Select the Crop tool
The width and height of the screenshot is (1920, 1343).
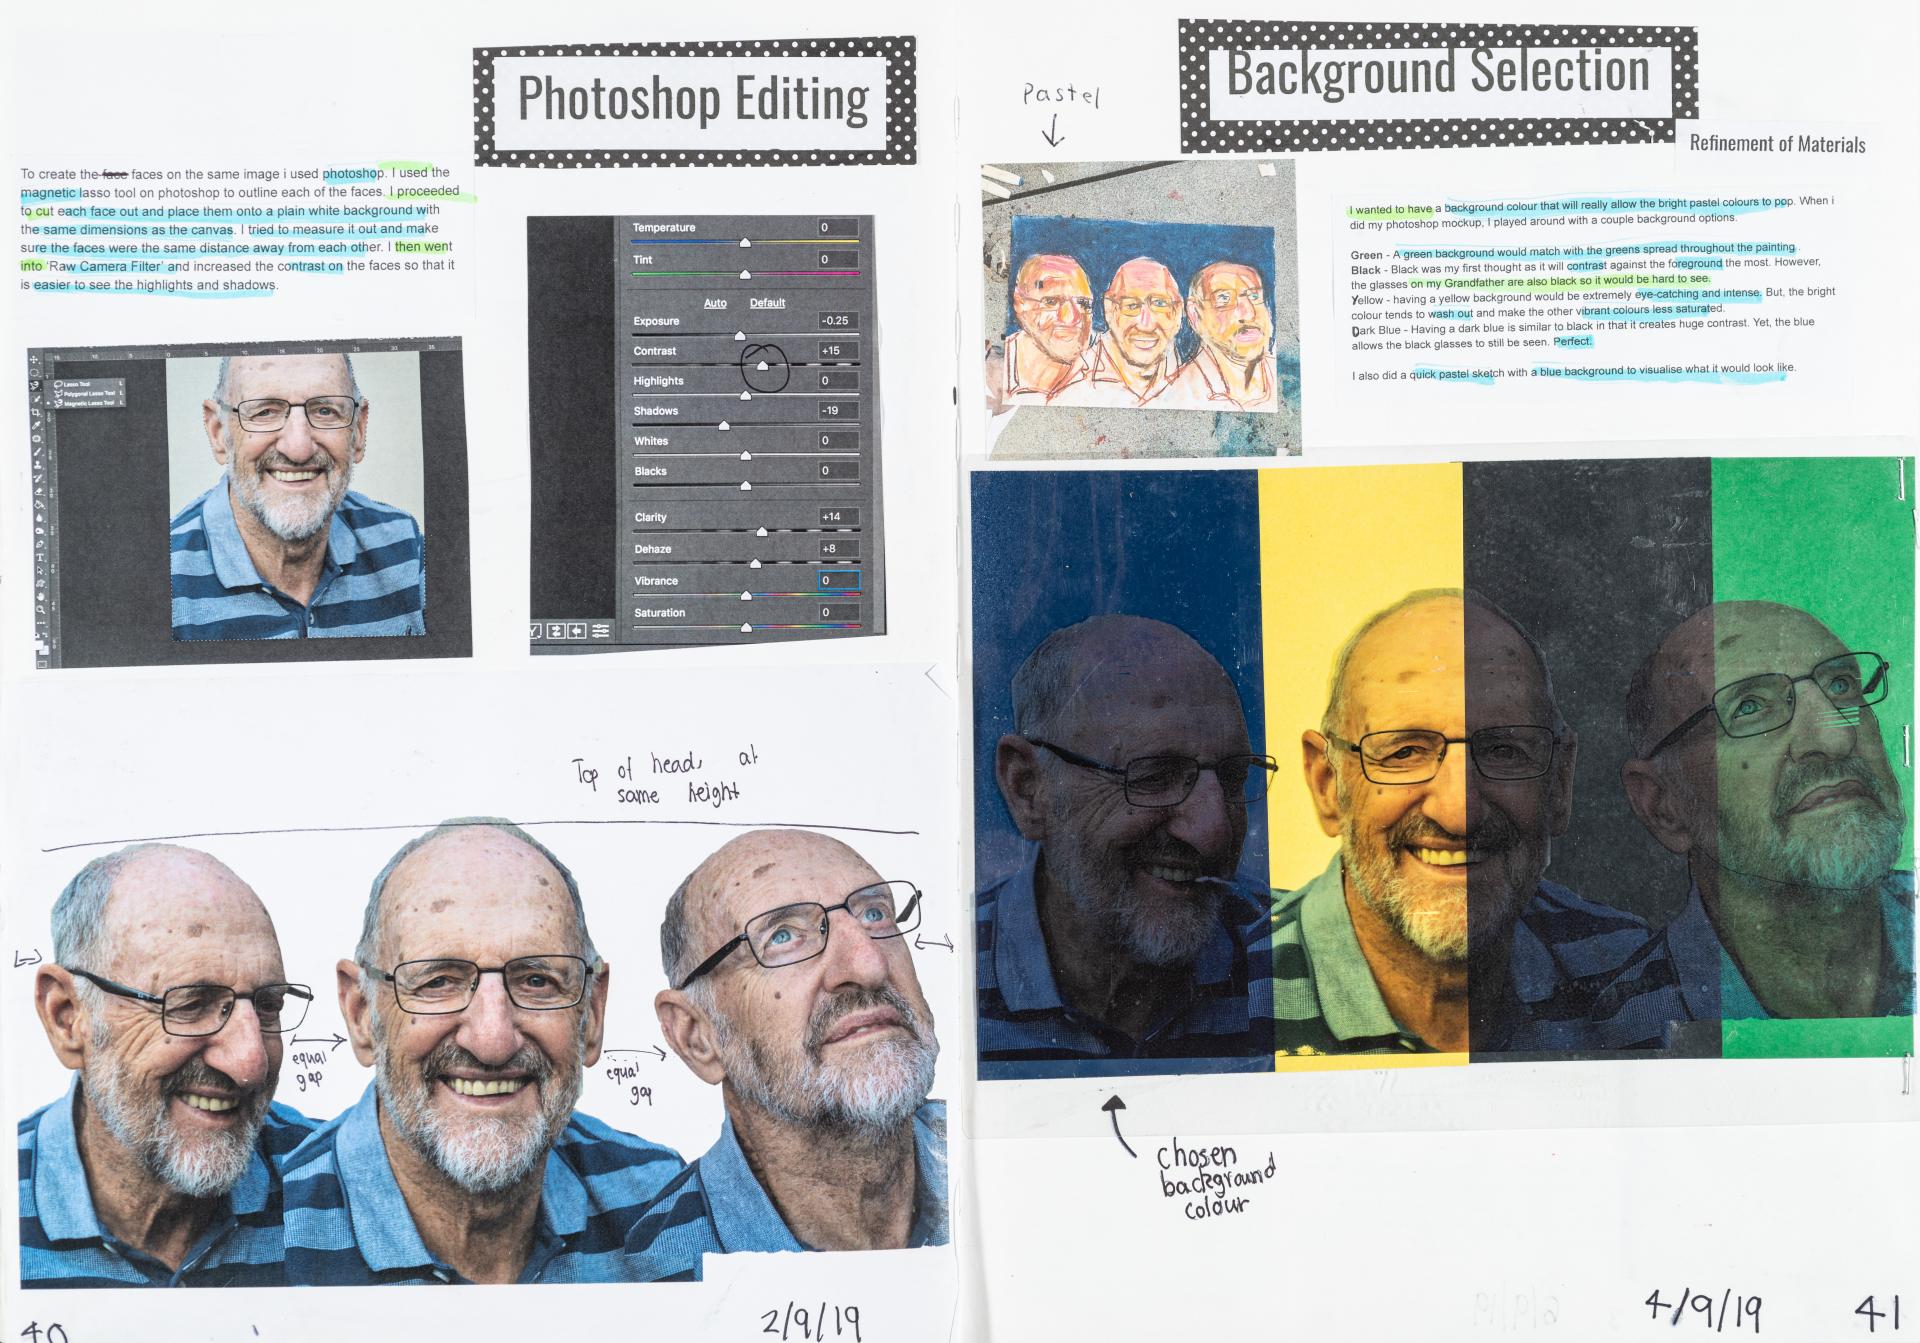click(x=36, y=412)
